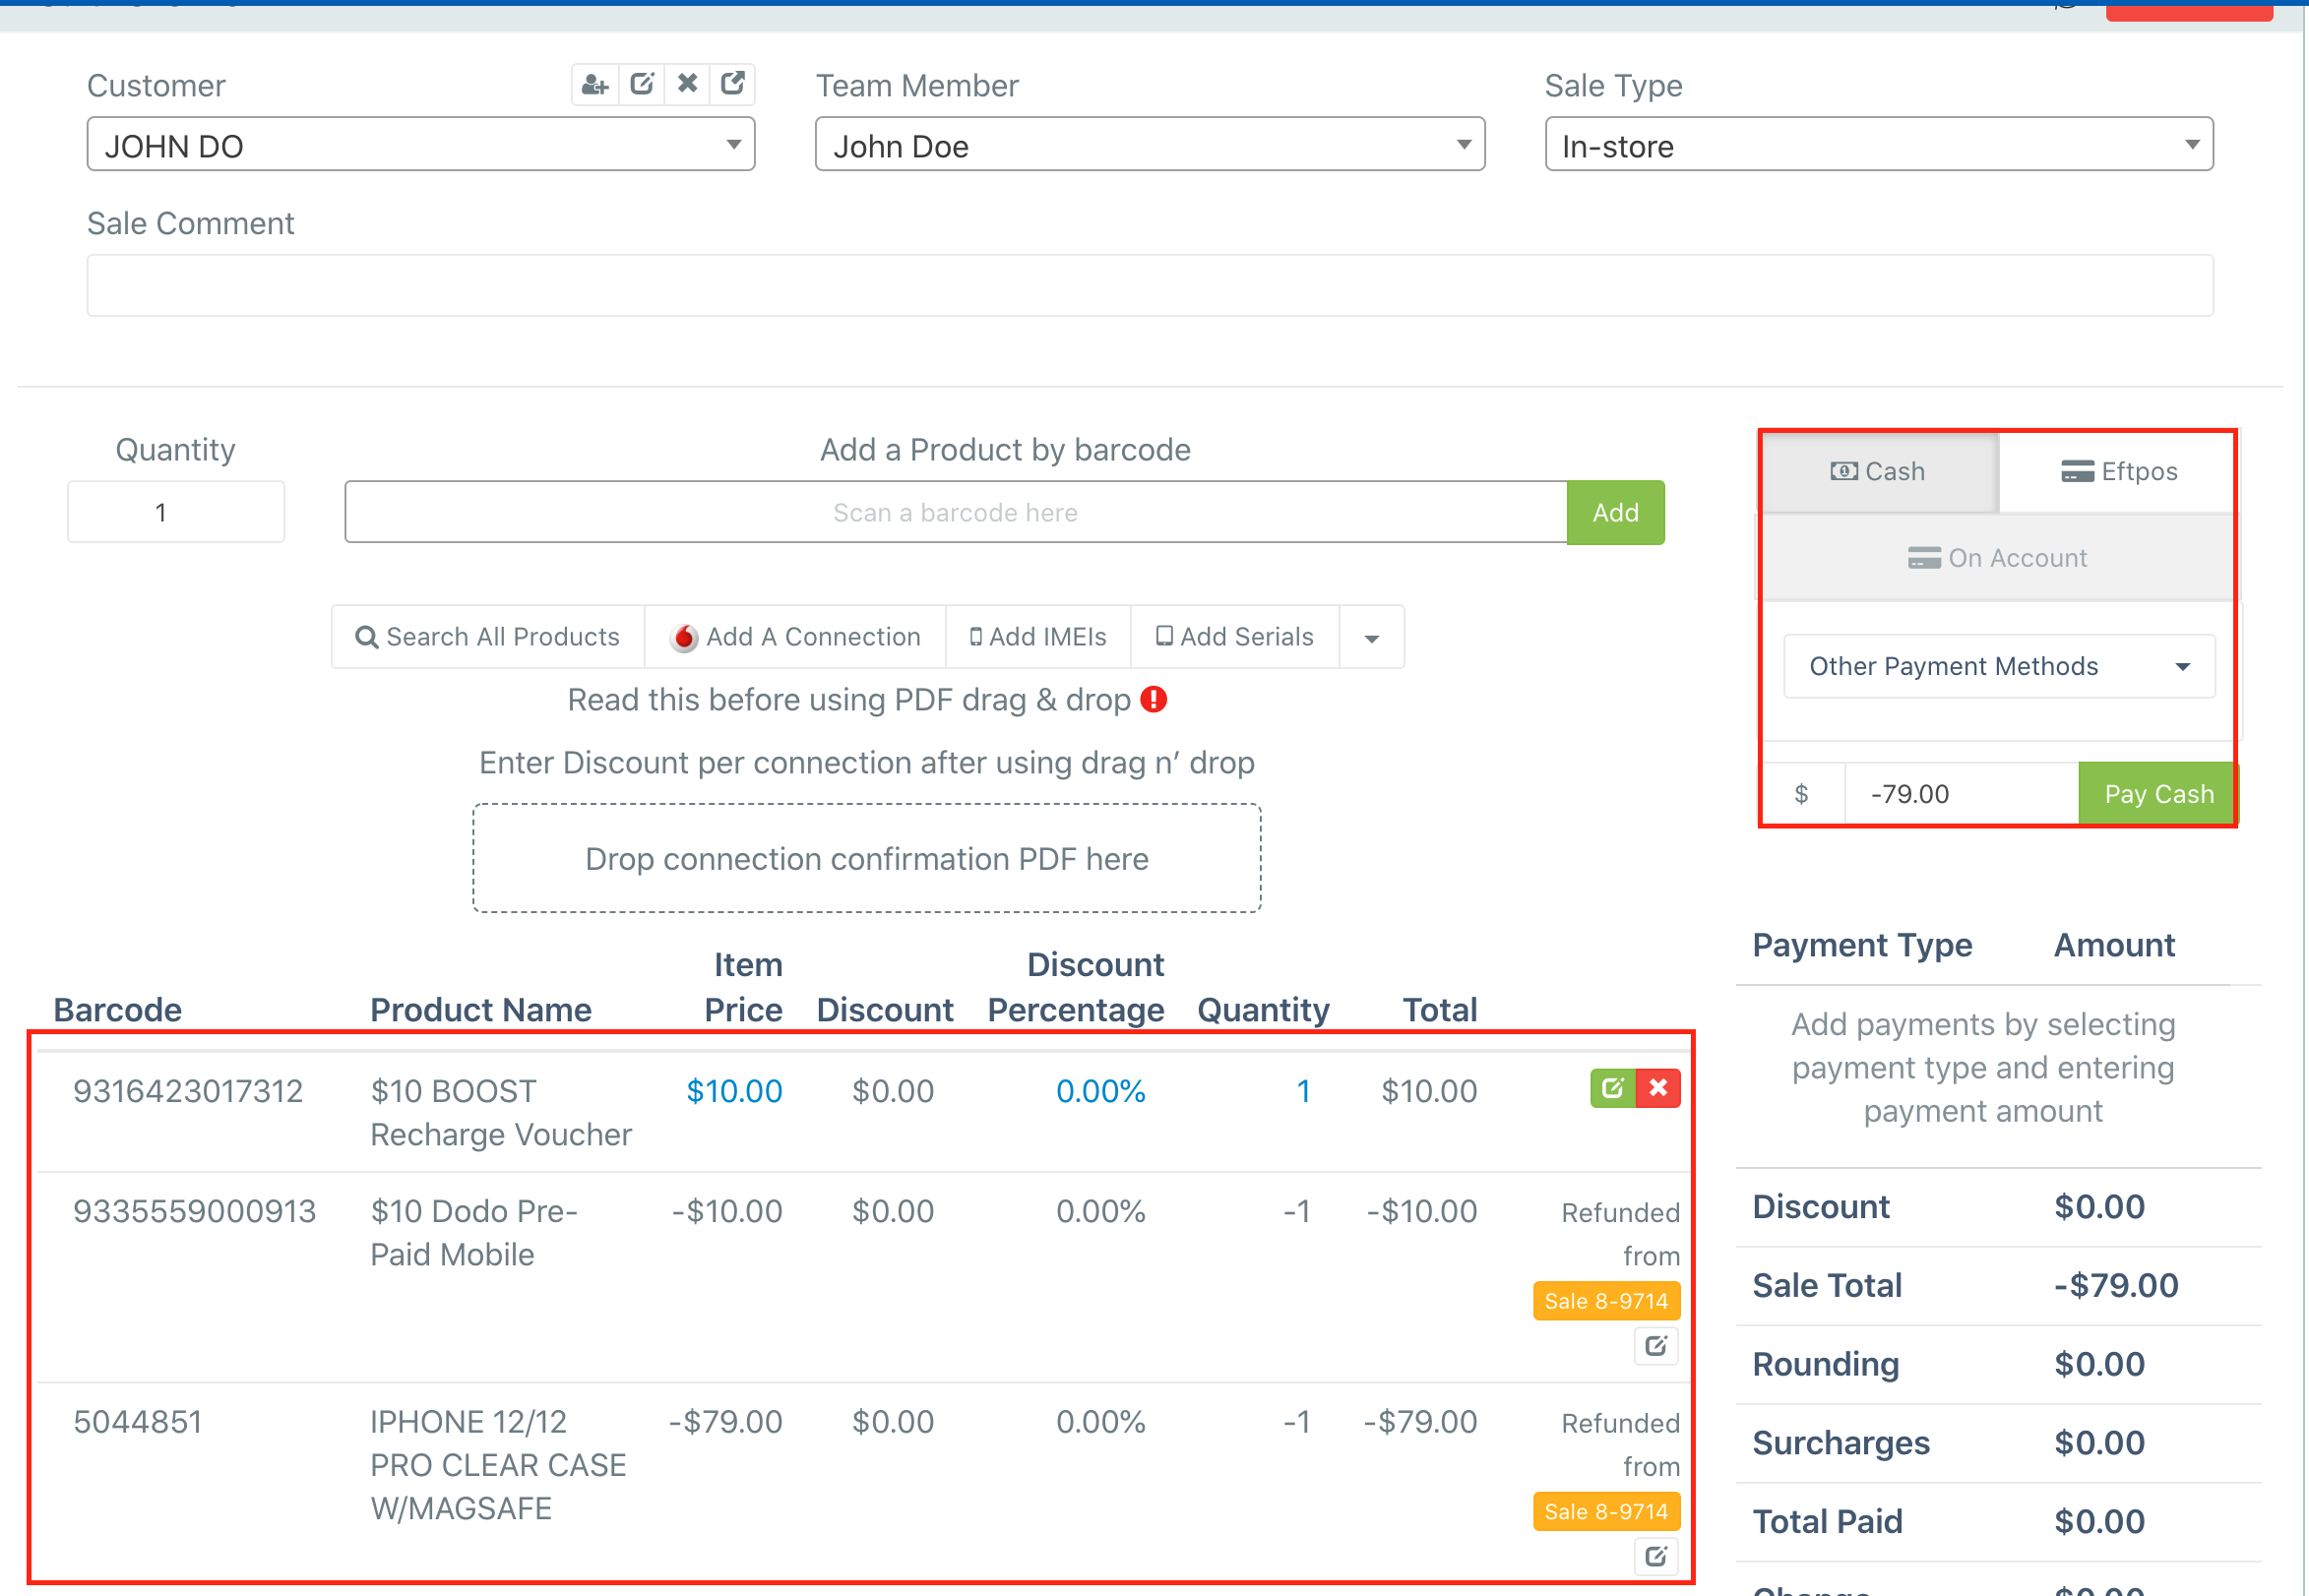2309x1596 pixels.
Task: Click the Total Paid $0.00 value
Action: coord(2099,1522)
